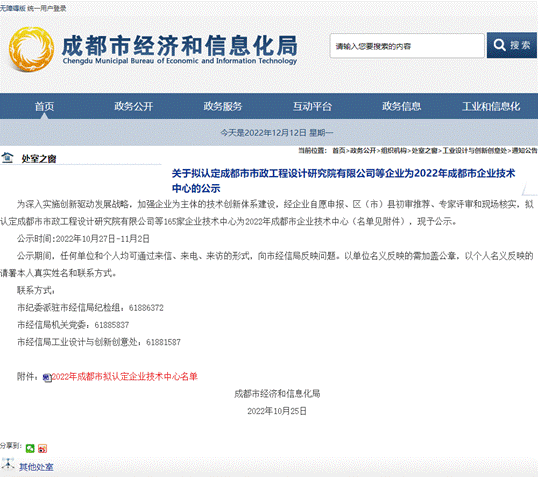Focus the site search input field

coord(407,46)
